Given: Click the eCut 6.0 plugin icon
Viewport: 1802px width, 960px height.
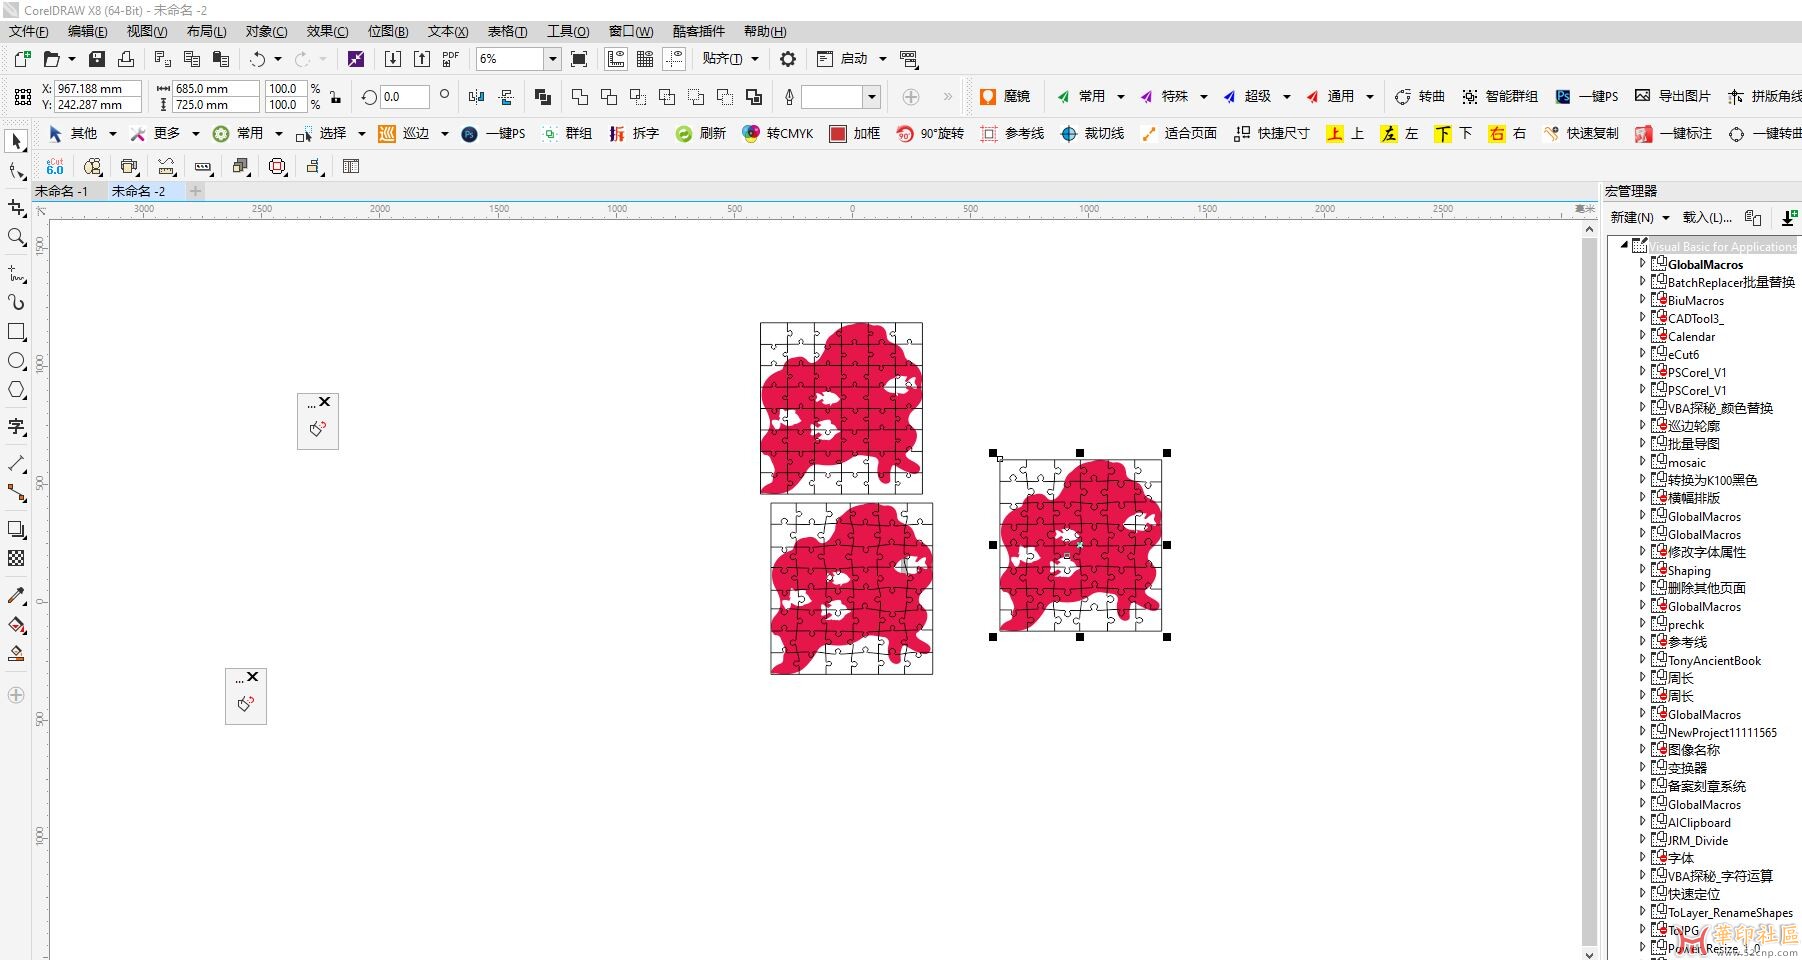Looking at the screenshot, I should point(55,167).
